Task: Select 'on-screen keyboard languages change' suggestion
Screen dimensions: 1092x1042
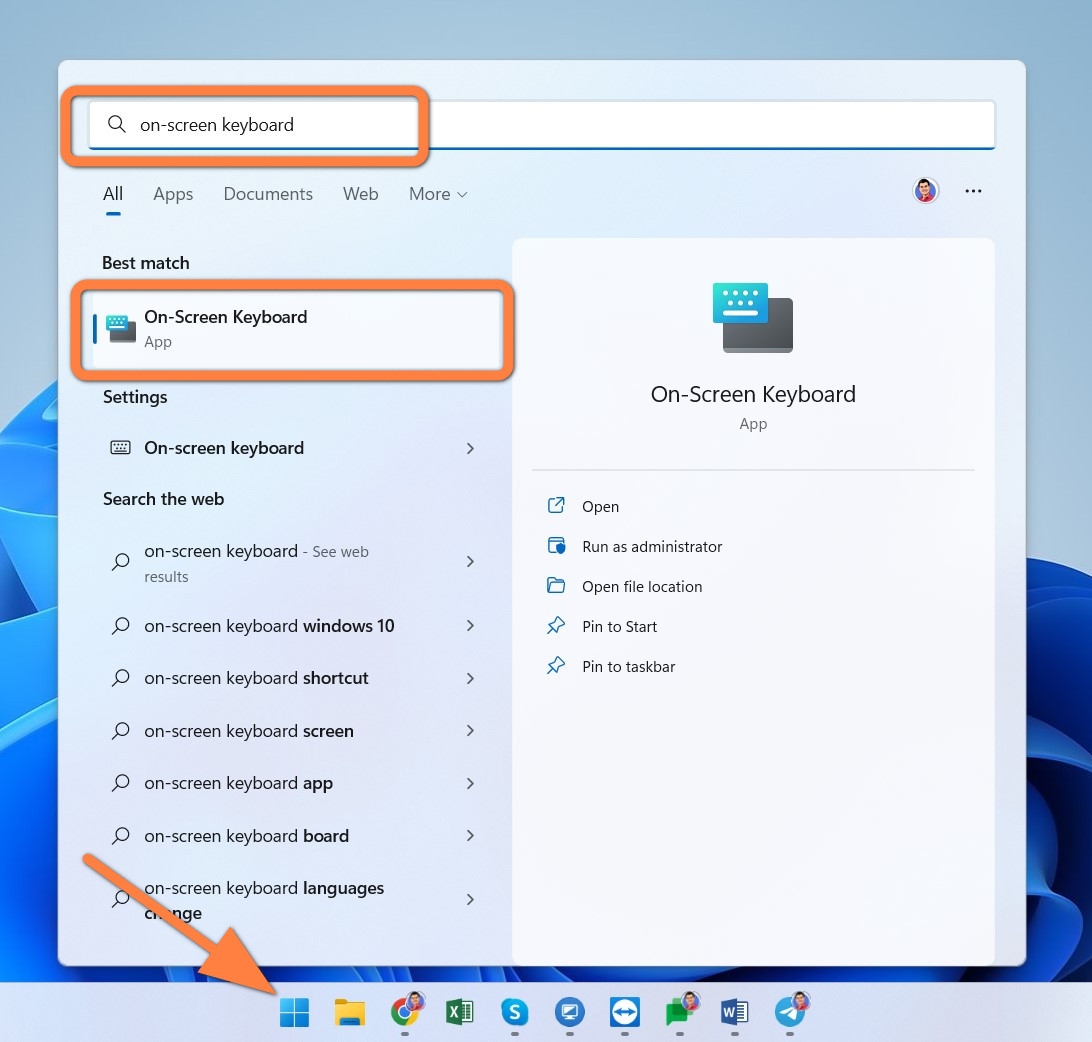Action: [x=291, y=899]
